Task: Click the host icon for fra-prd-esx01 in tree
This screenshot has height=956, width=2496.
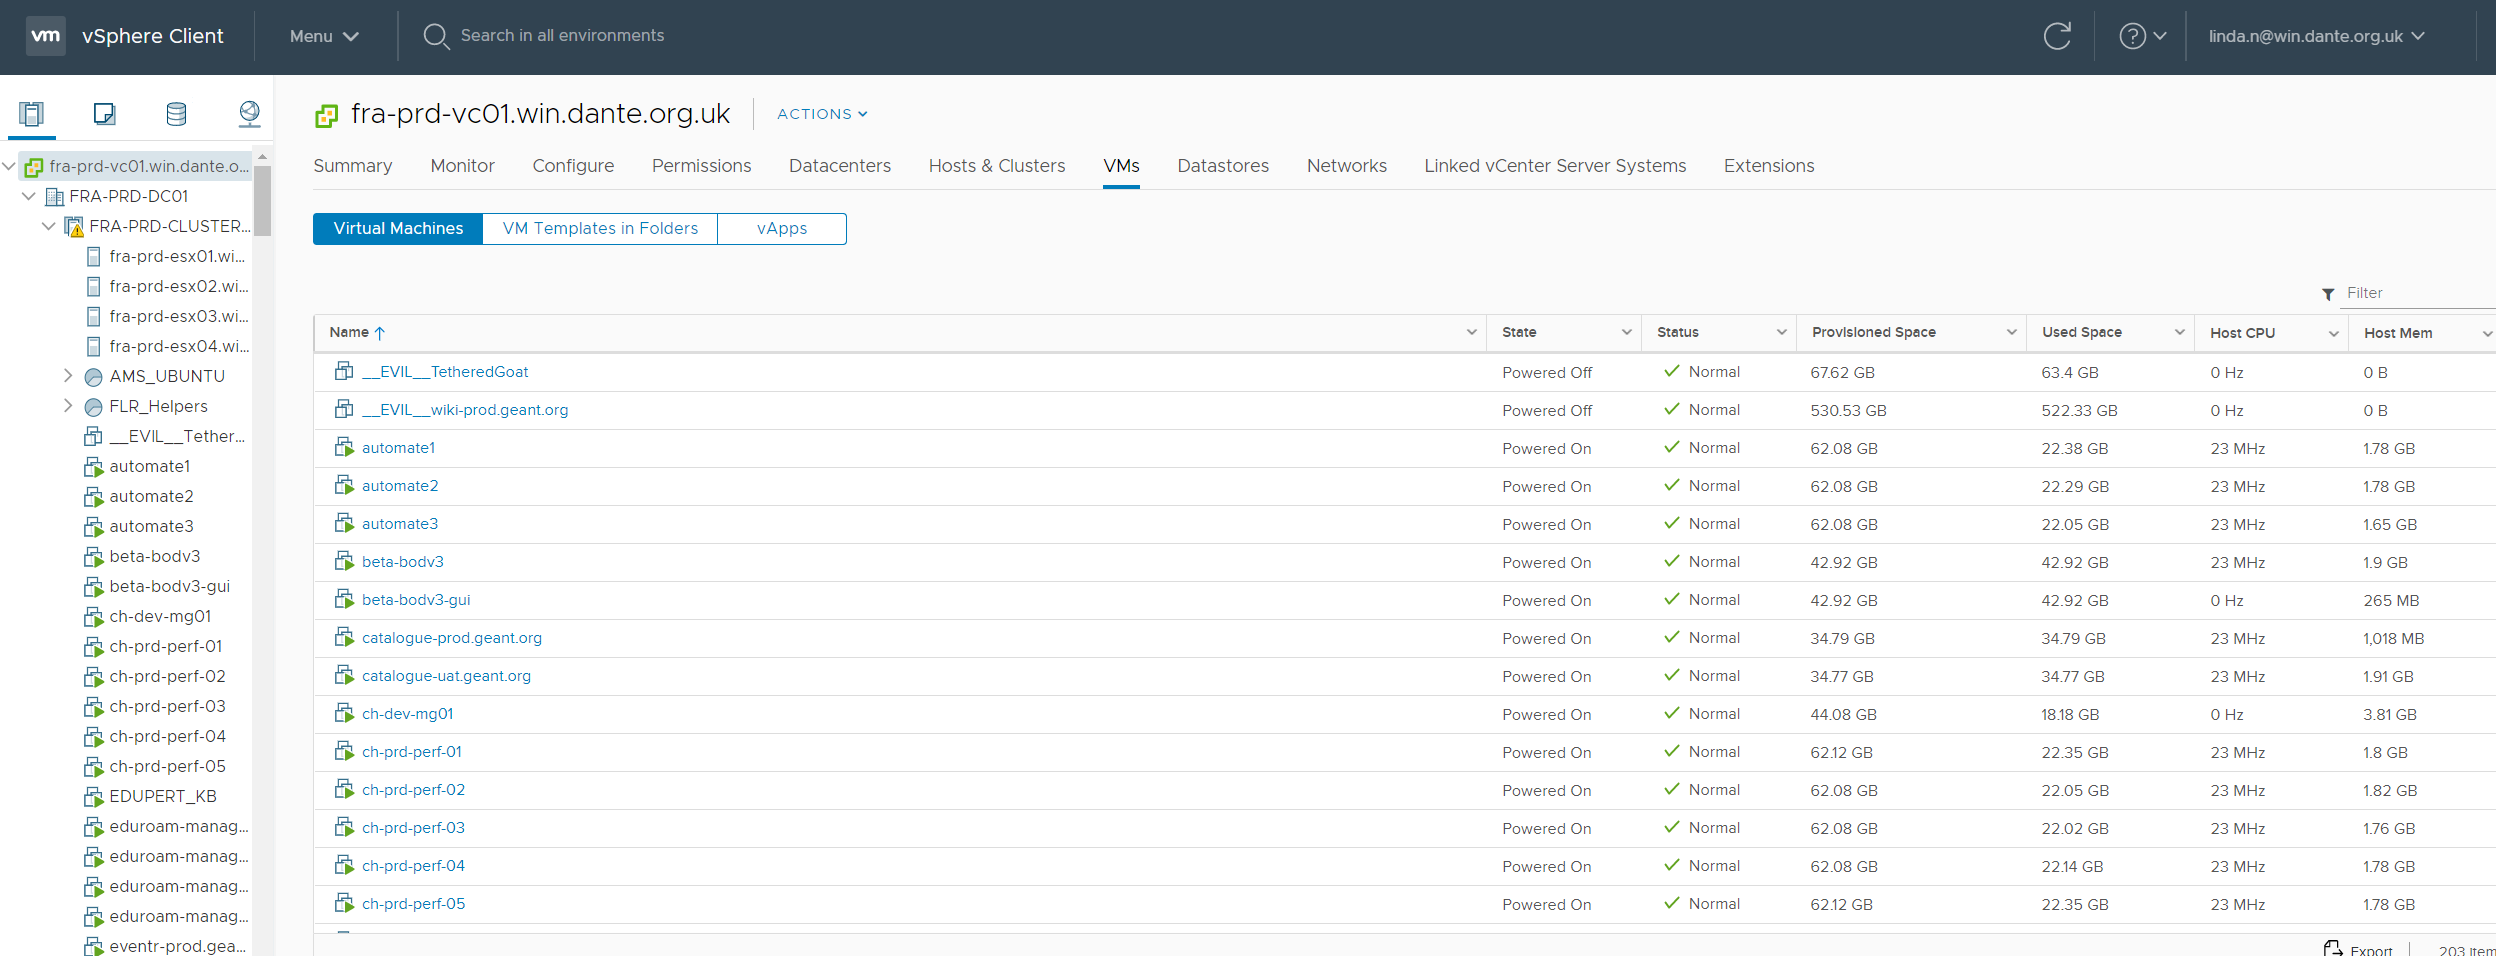Action: 94,257
